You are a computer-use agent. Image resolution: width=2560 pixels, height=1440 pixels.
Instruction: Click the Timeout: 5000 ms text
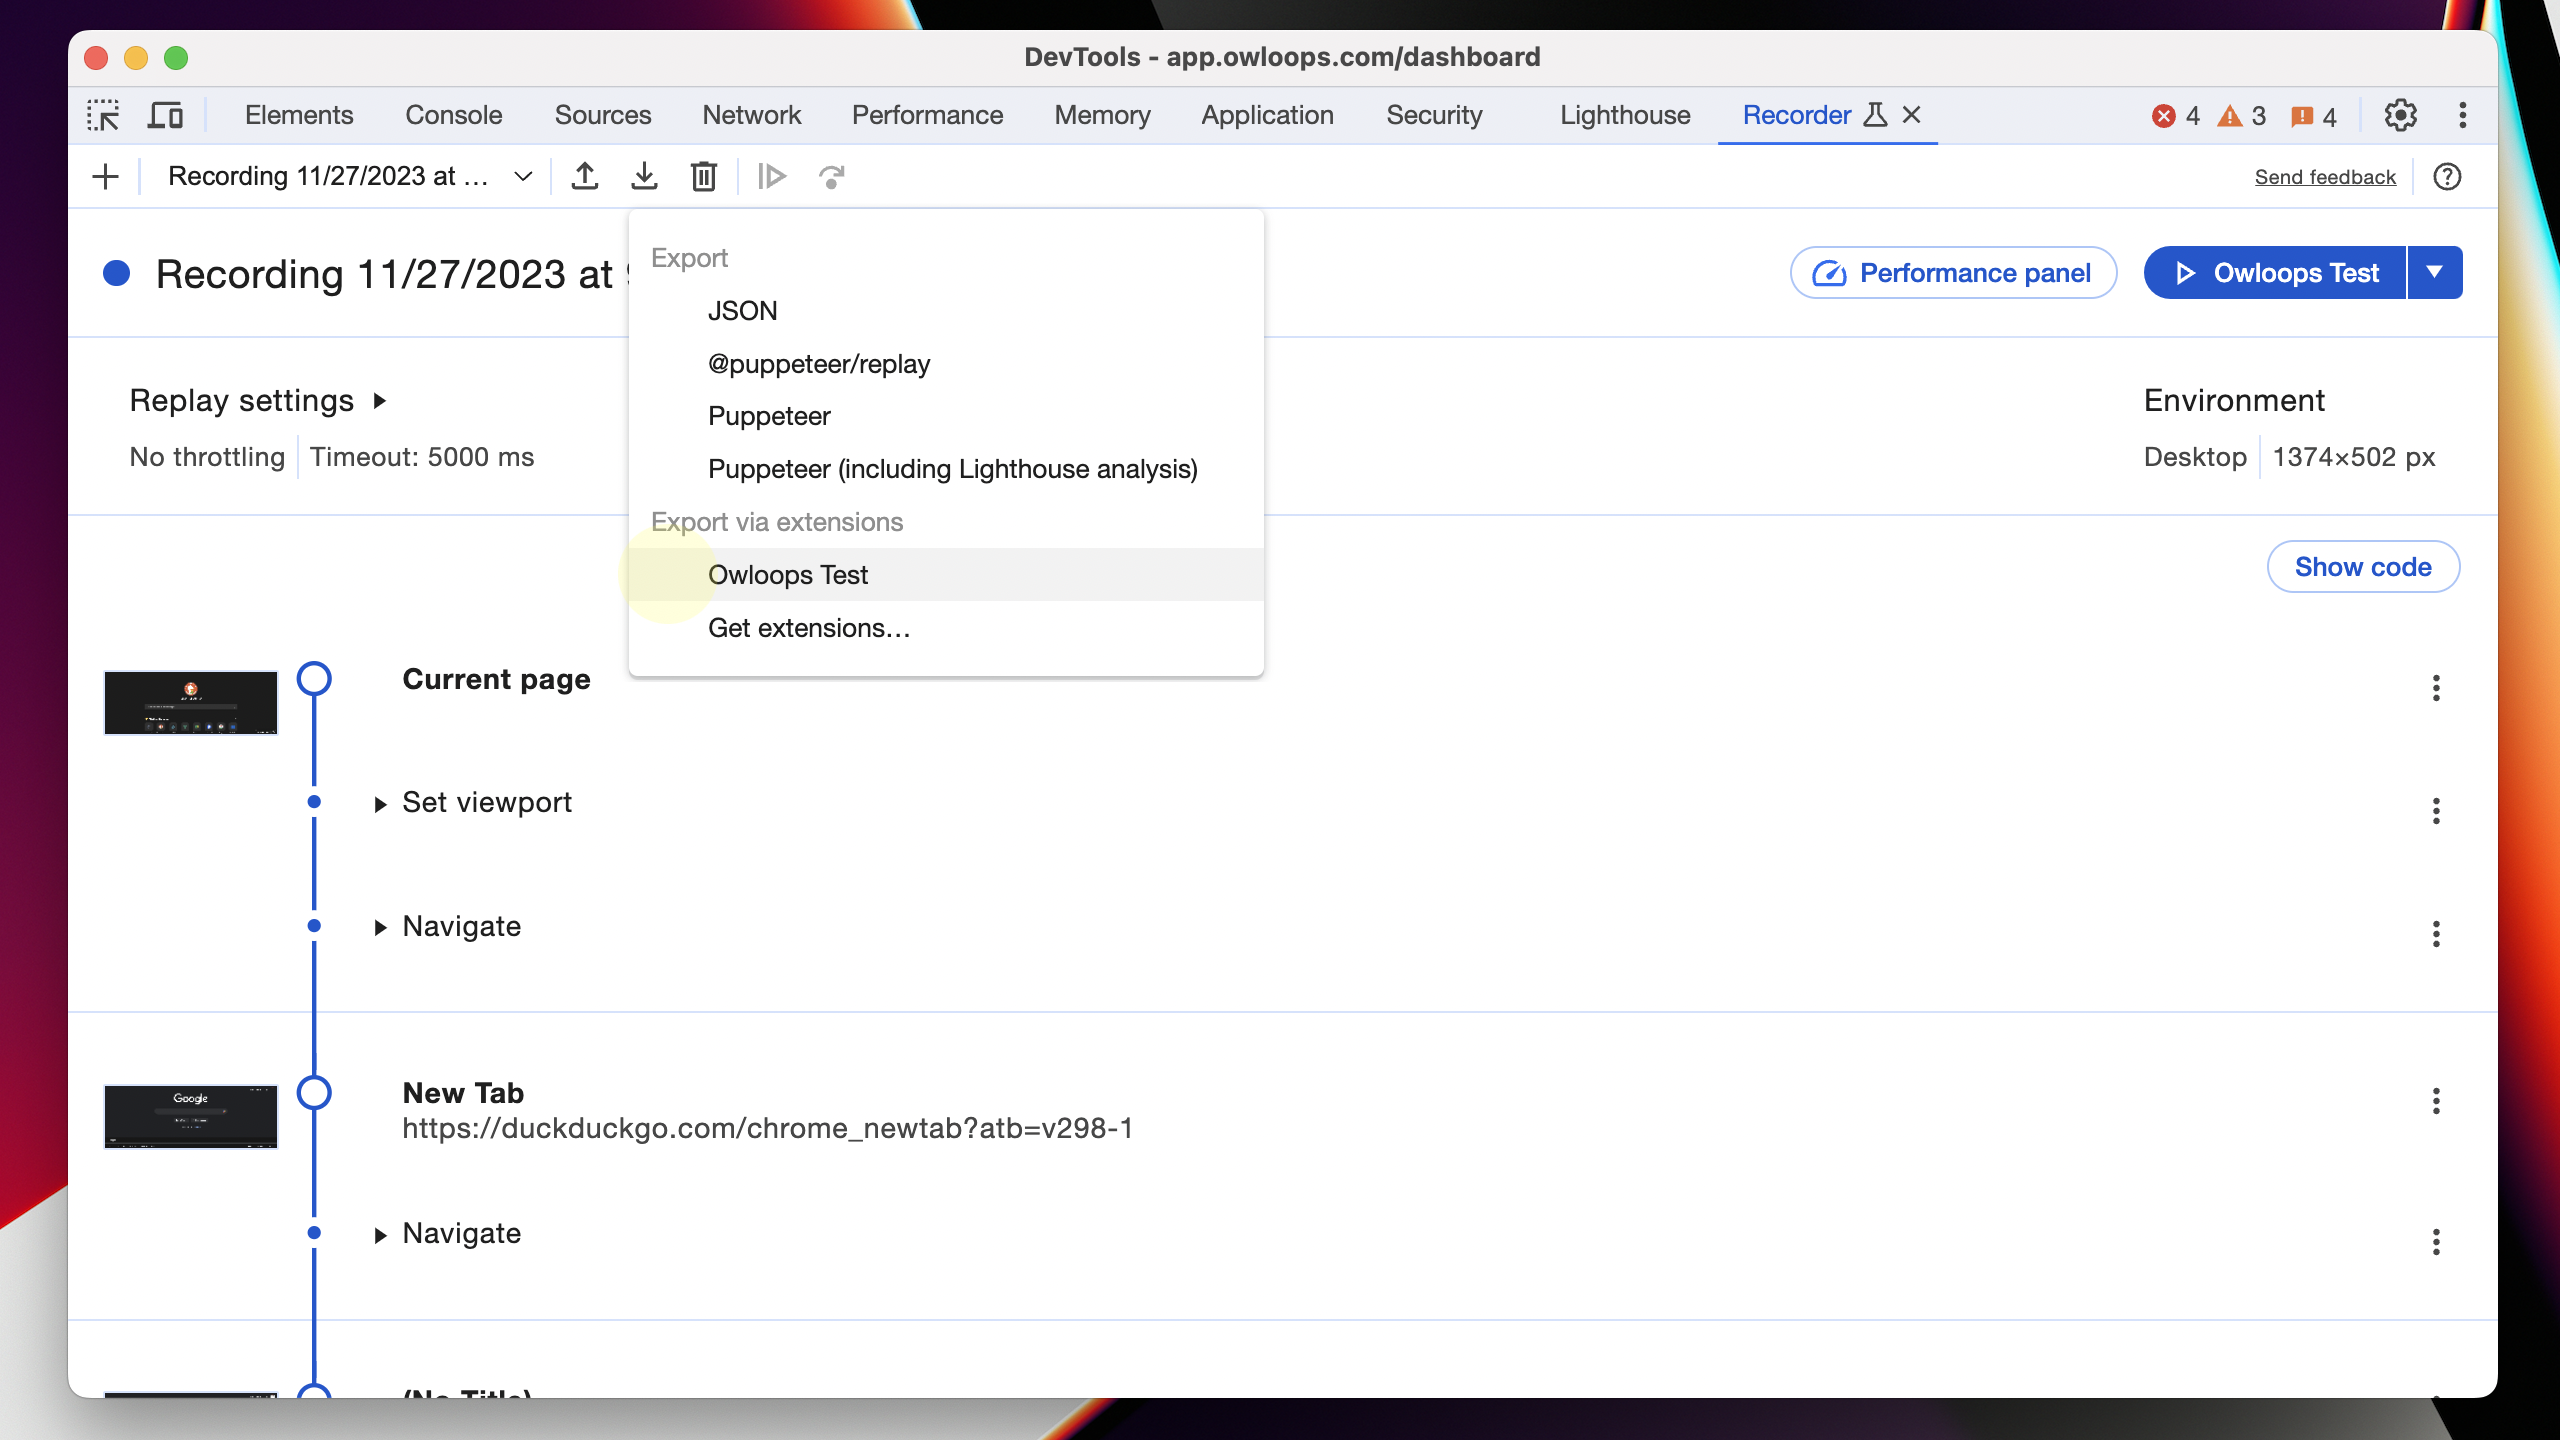[x=421, y=457]
